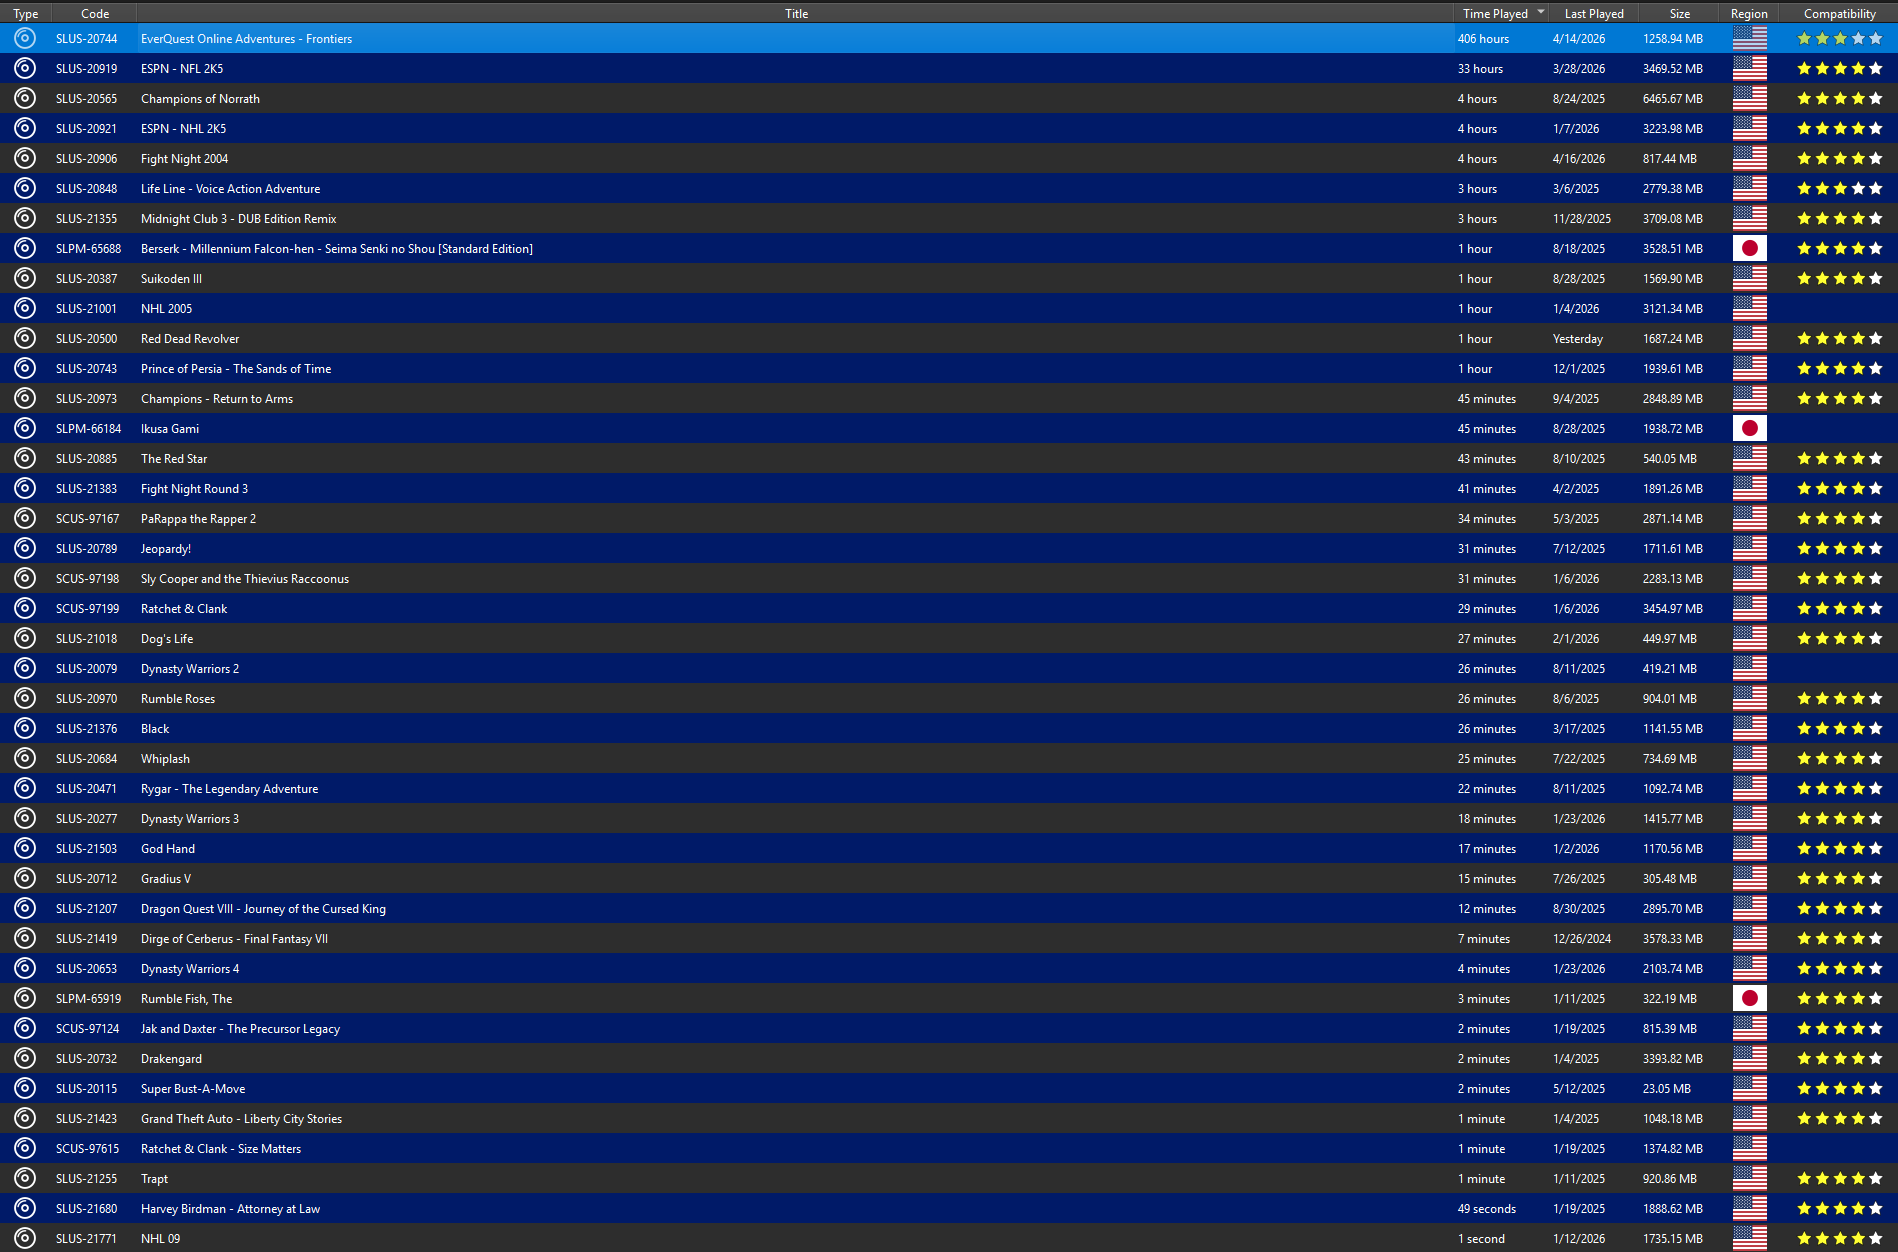Select the disc icon beside Drakengard
This screenshot has height=1252, width=1898.
(25, 1058)
